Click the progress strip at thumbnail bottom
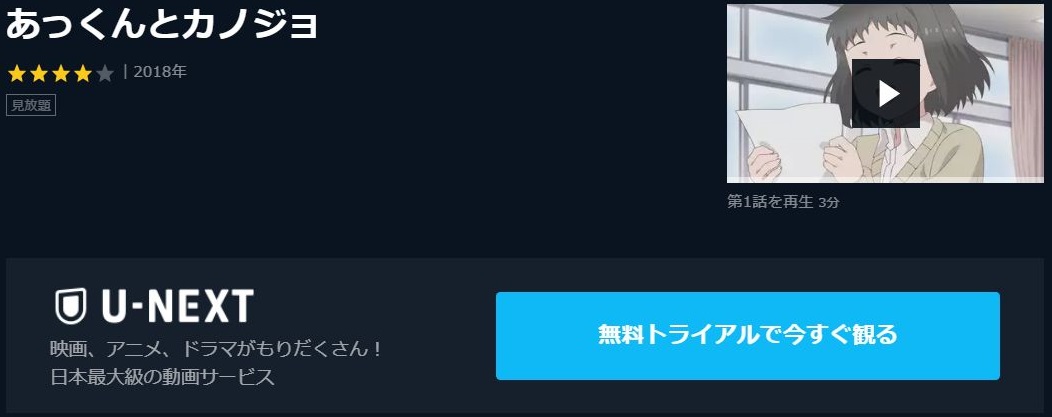The height and width of the screenshot is (417, 1052). pyautogui.click(x=885, y=180)
